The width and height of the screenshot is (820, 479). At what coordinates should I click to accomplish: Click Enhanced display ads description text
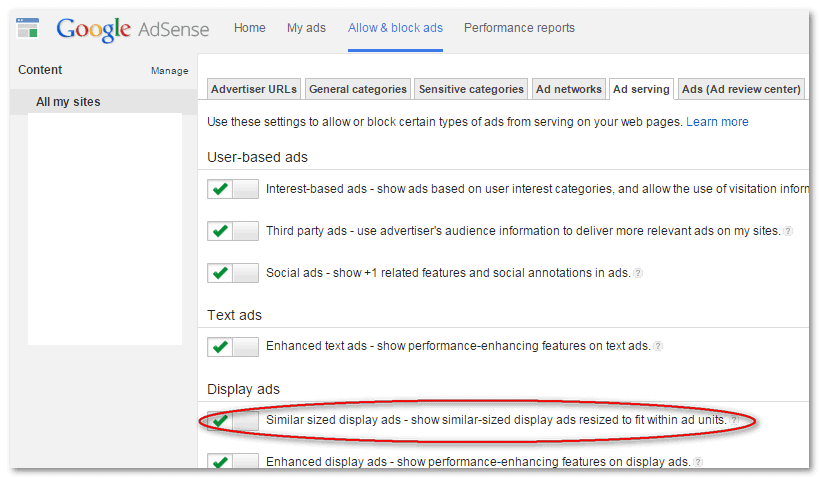point(478,462)
